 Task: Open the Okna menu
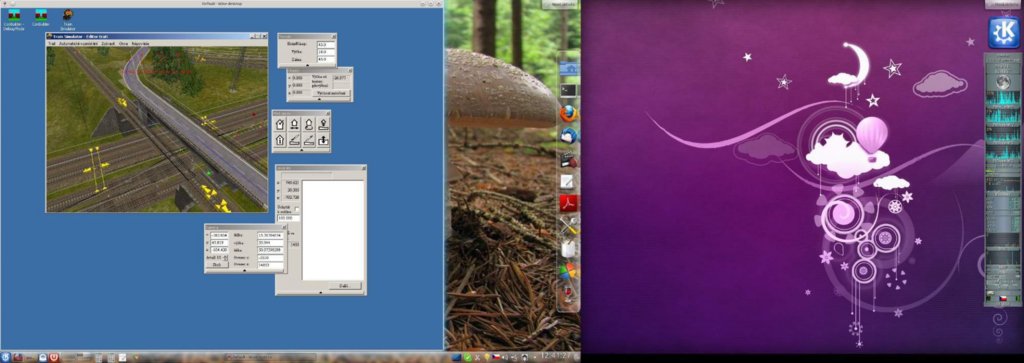click(x=123, y=43)
